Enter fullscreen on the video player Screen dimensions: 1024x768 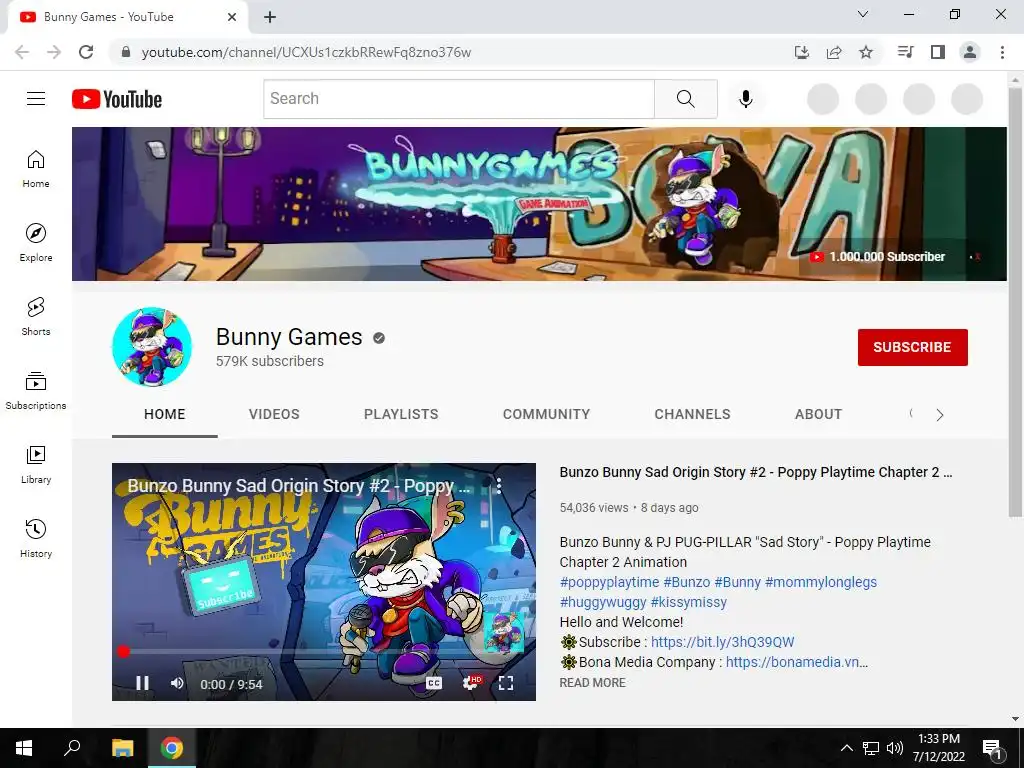pyautogui.click(x=506, y=683)
